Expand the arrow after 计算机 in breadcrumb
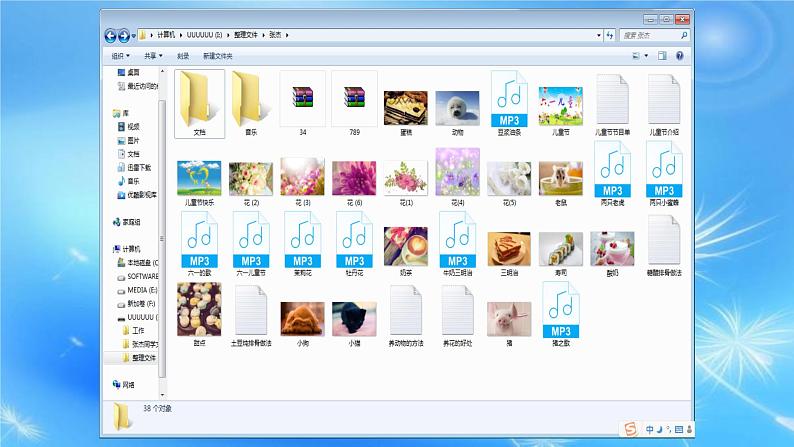794x447 pixels. point(180,35)
